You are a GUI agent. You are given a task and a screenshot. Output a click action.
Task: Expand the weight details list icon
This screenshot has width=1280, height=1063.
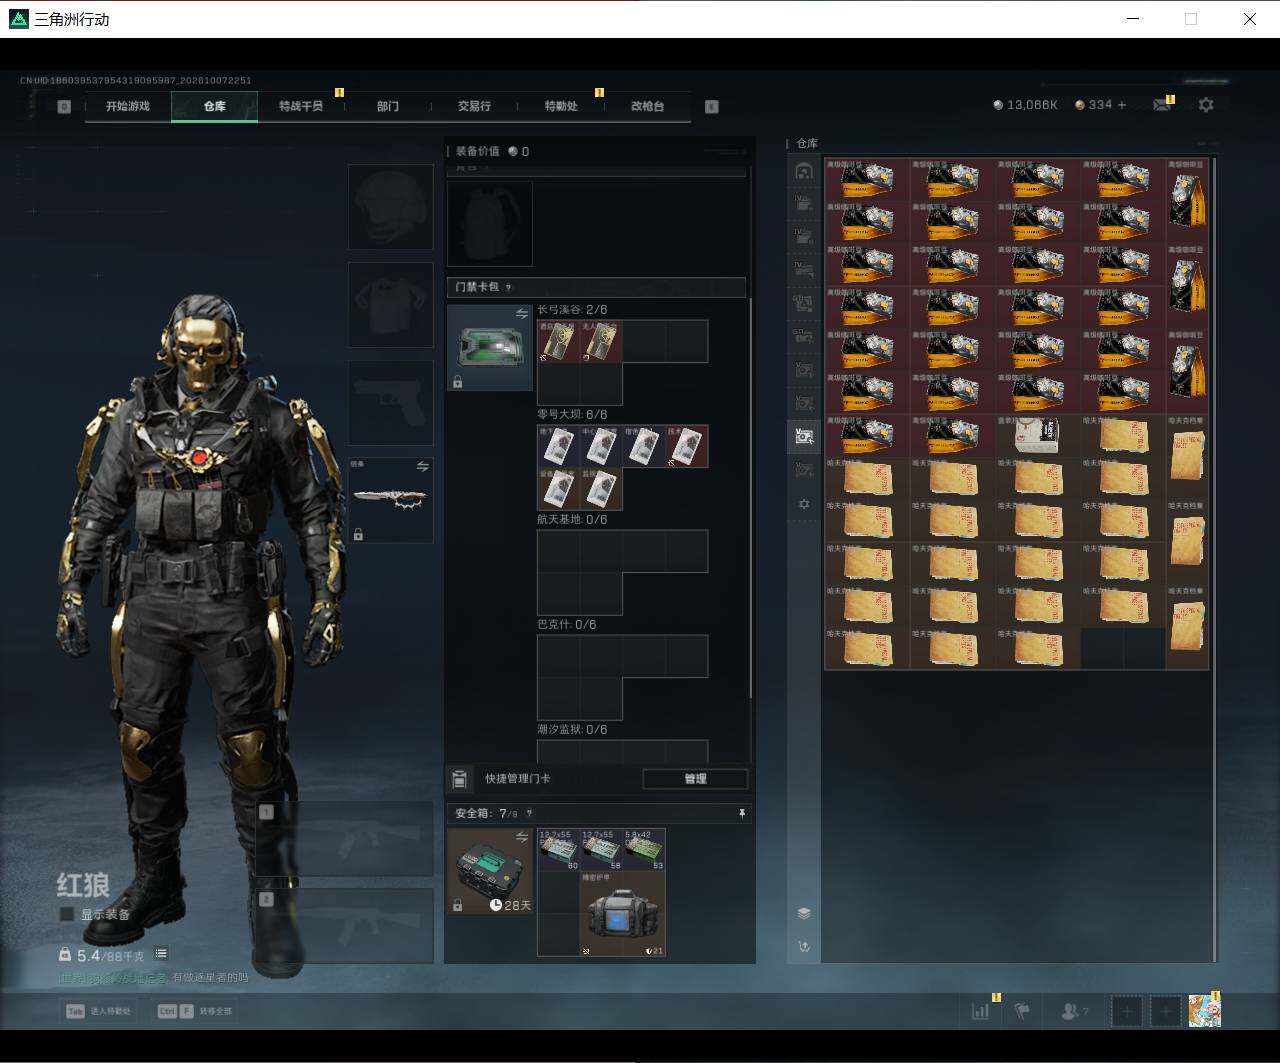point(161,954)
